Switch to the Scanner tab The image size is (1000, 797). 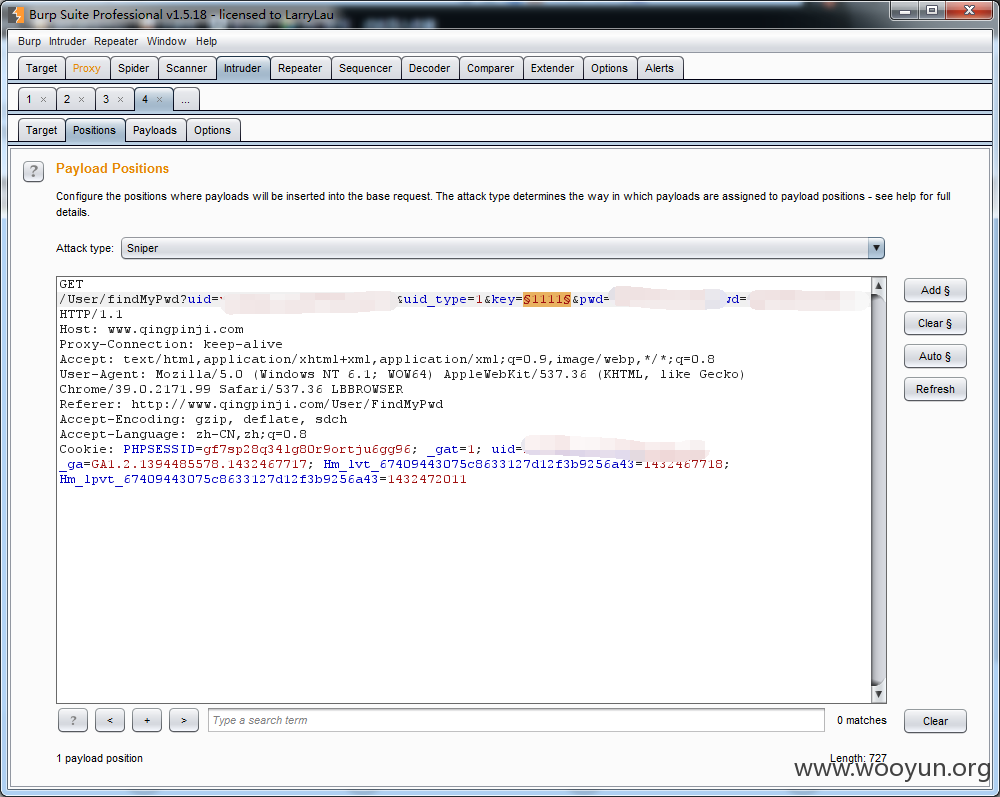186,68
